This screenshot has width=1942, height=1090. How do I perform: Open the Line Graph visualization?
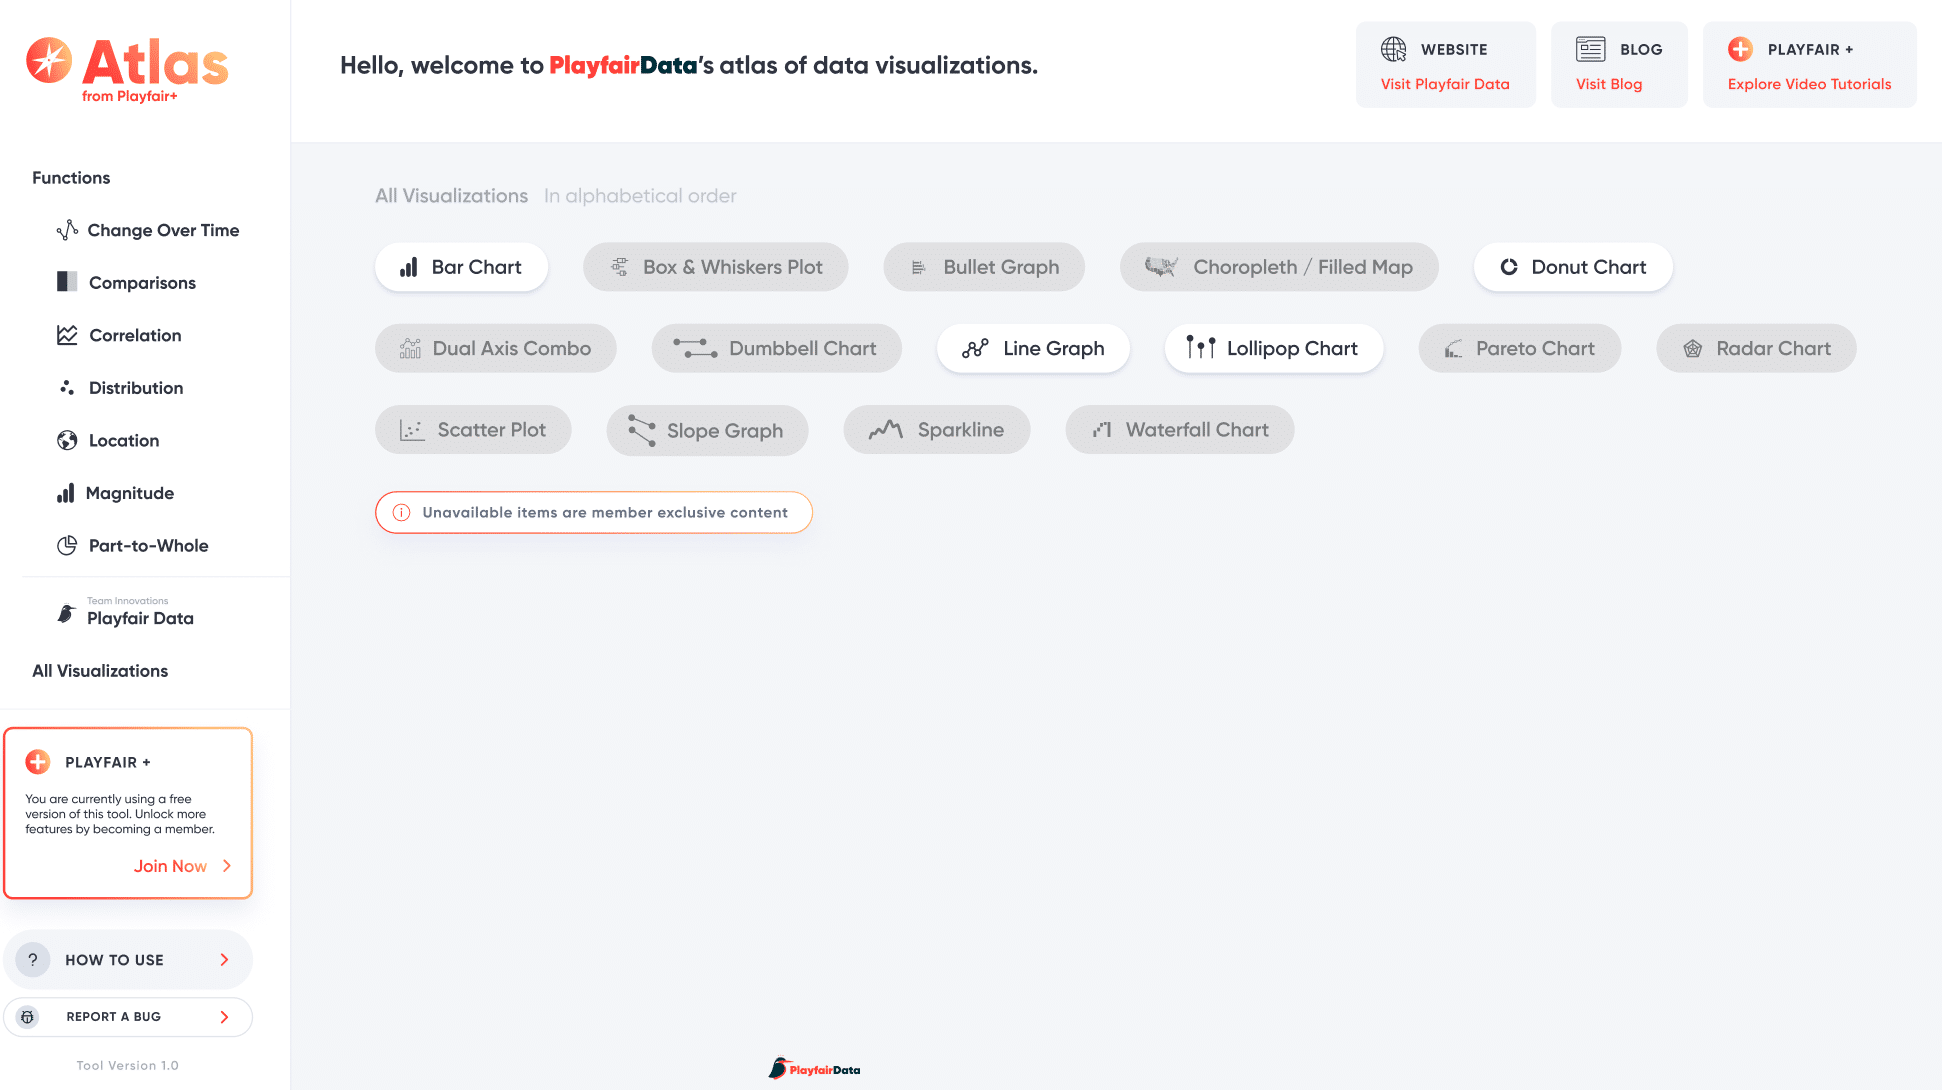(1033, 348)
